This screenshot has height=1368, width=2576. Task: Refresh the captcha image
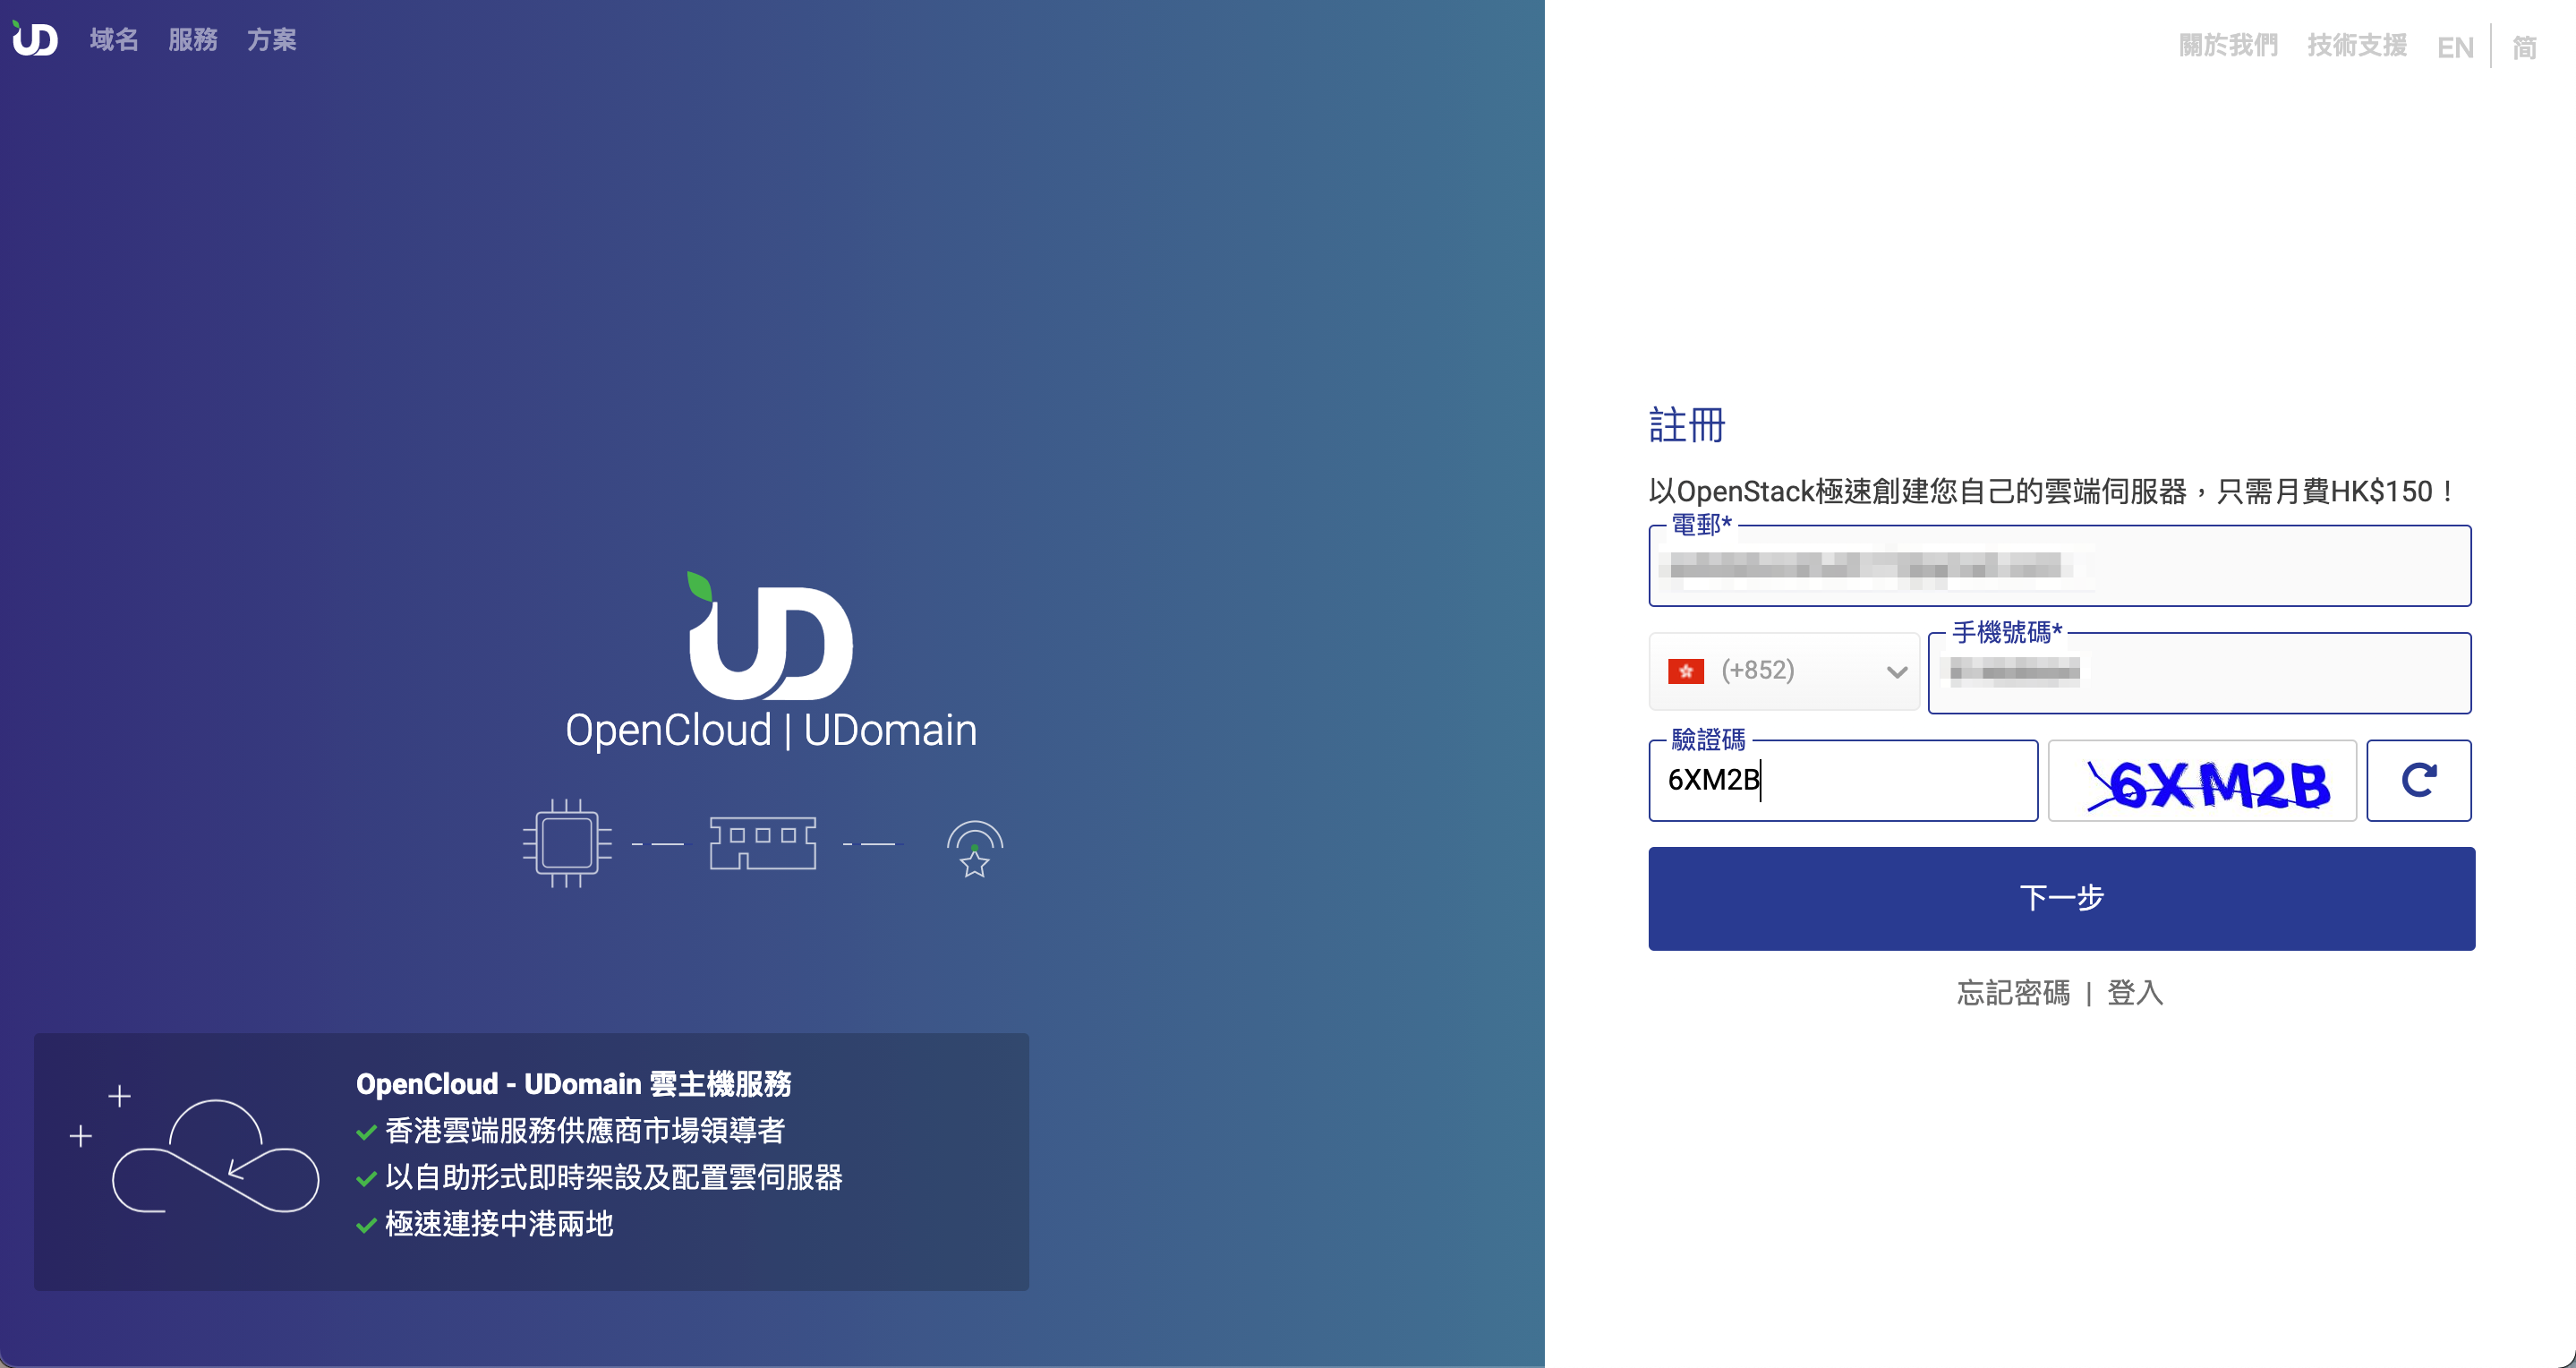(x=2419, y=780)
